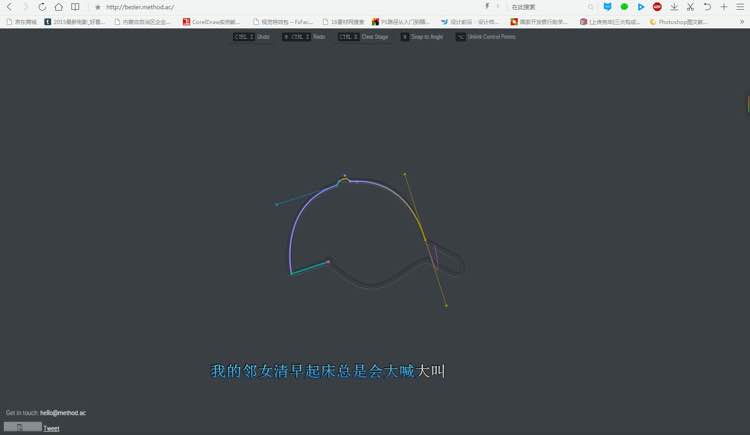The width and height of the screenshot is (750, 435).
Task: Click the Undo shortcut in game toolbar
Action: coord(251,36)
